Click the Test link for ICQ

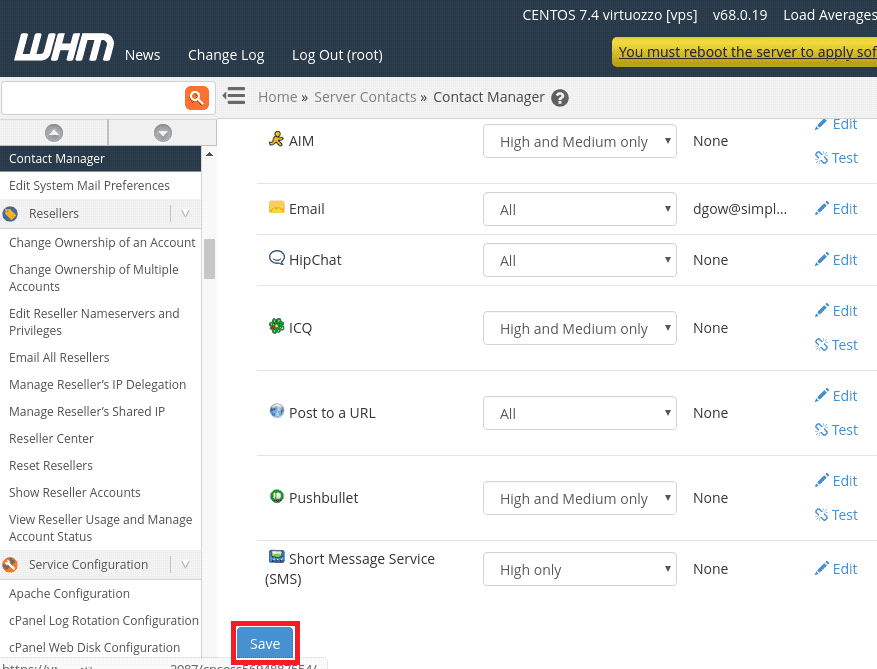pos(836,345)
